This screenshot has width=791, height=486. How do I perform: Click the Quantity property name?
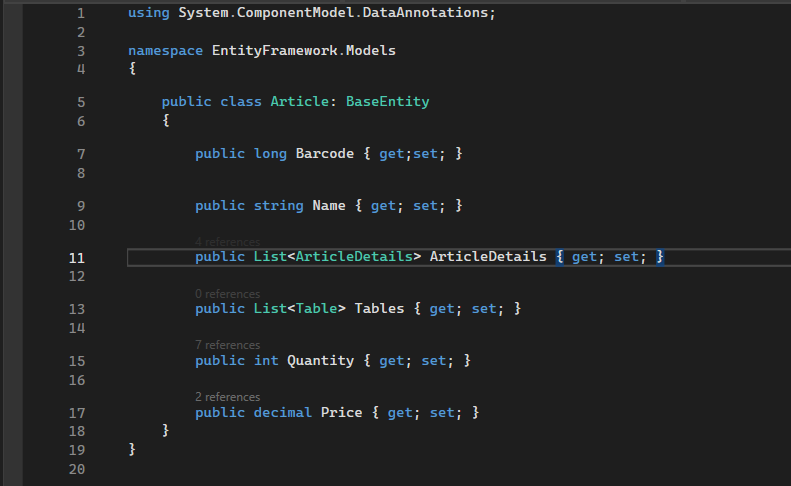click(x=320, y=360)
